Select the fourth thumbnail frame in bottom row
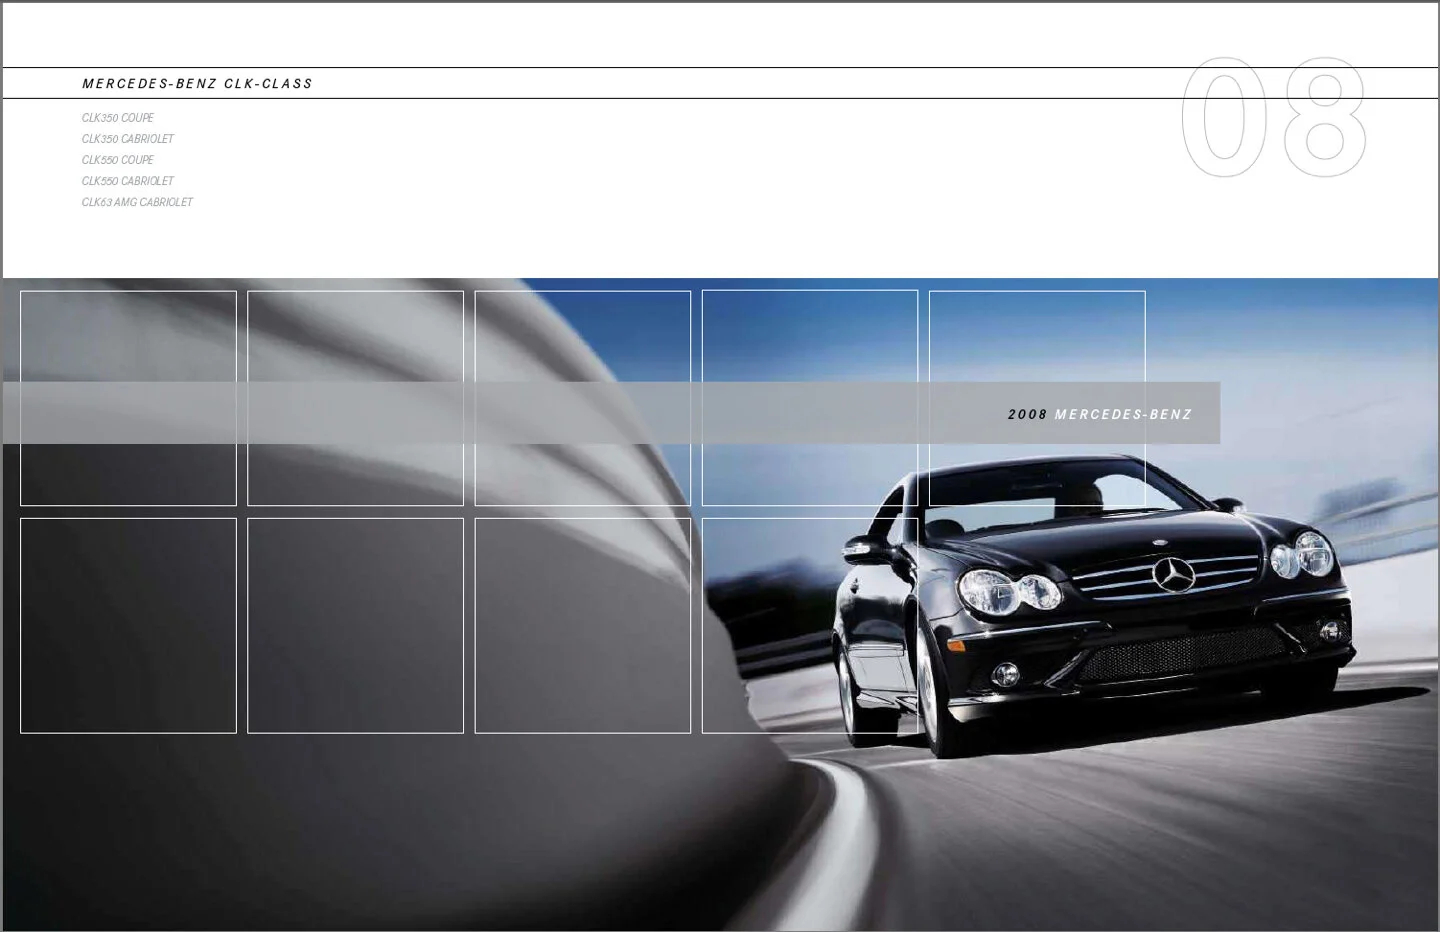 [810, 624]
